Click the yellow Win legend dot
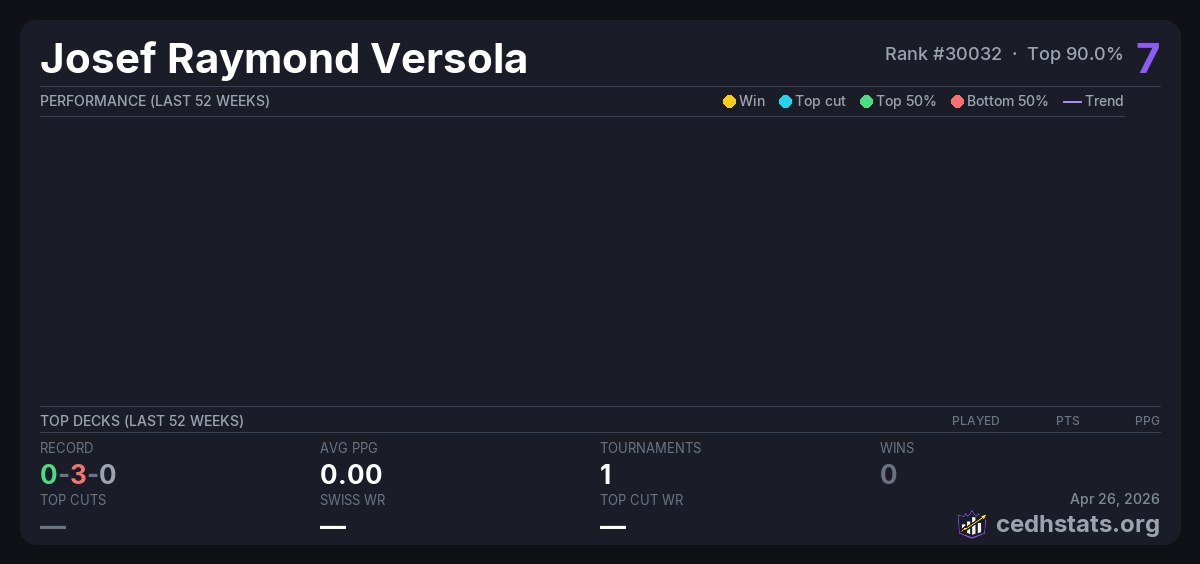Screen dimensions: 1200x564 click(x=729, y=101)
